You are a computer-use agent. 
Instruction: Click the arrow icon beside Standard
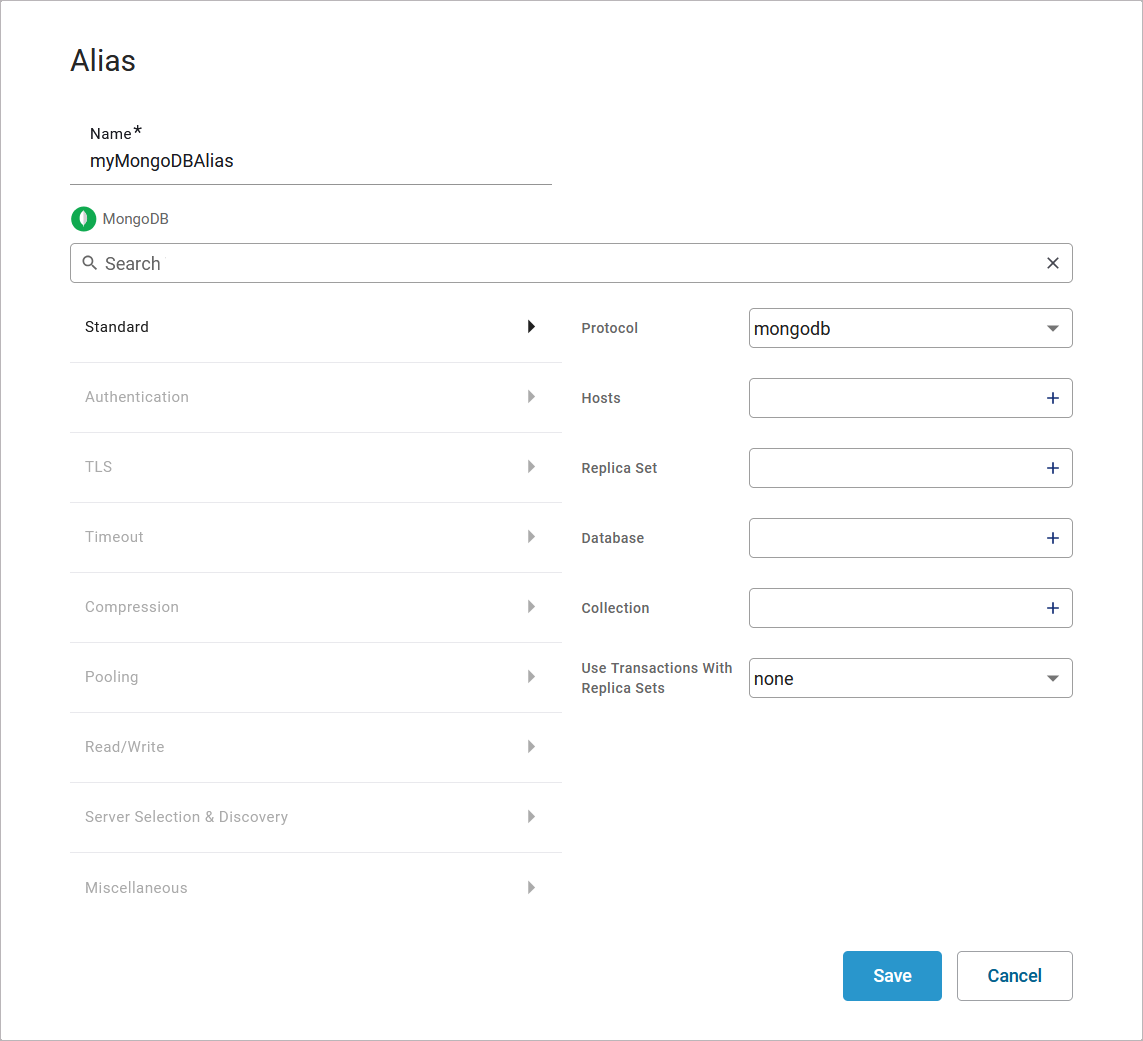[x=531, y=327]
